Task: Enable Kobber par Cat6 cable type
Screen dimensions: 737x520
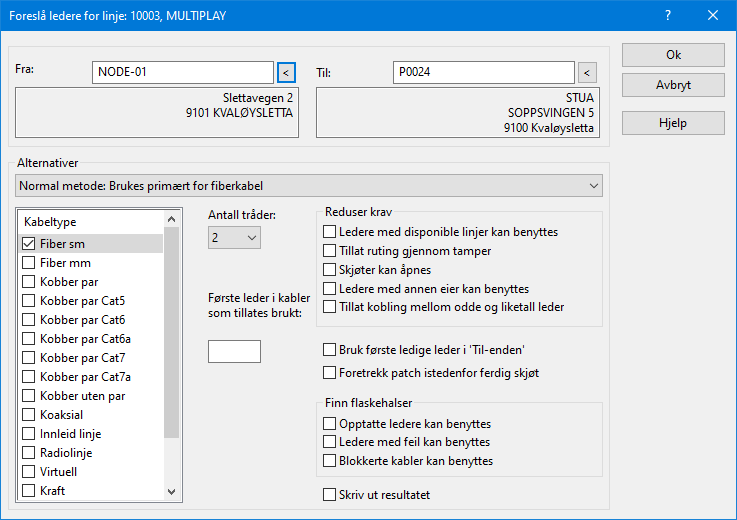Action: 29,320
